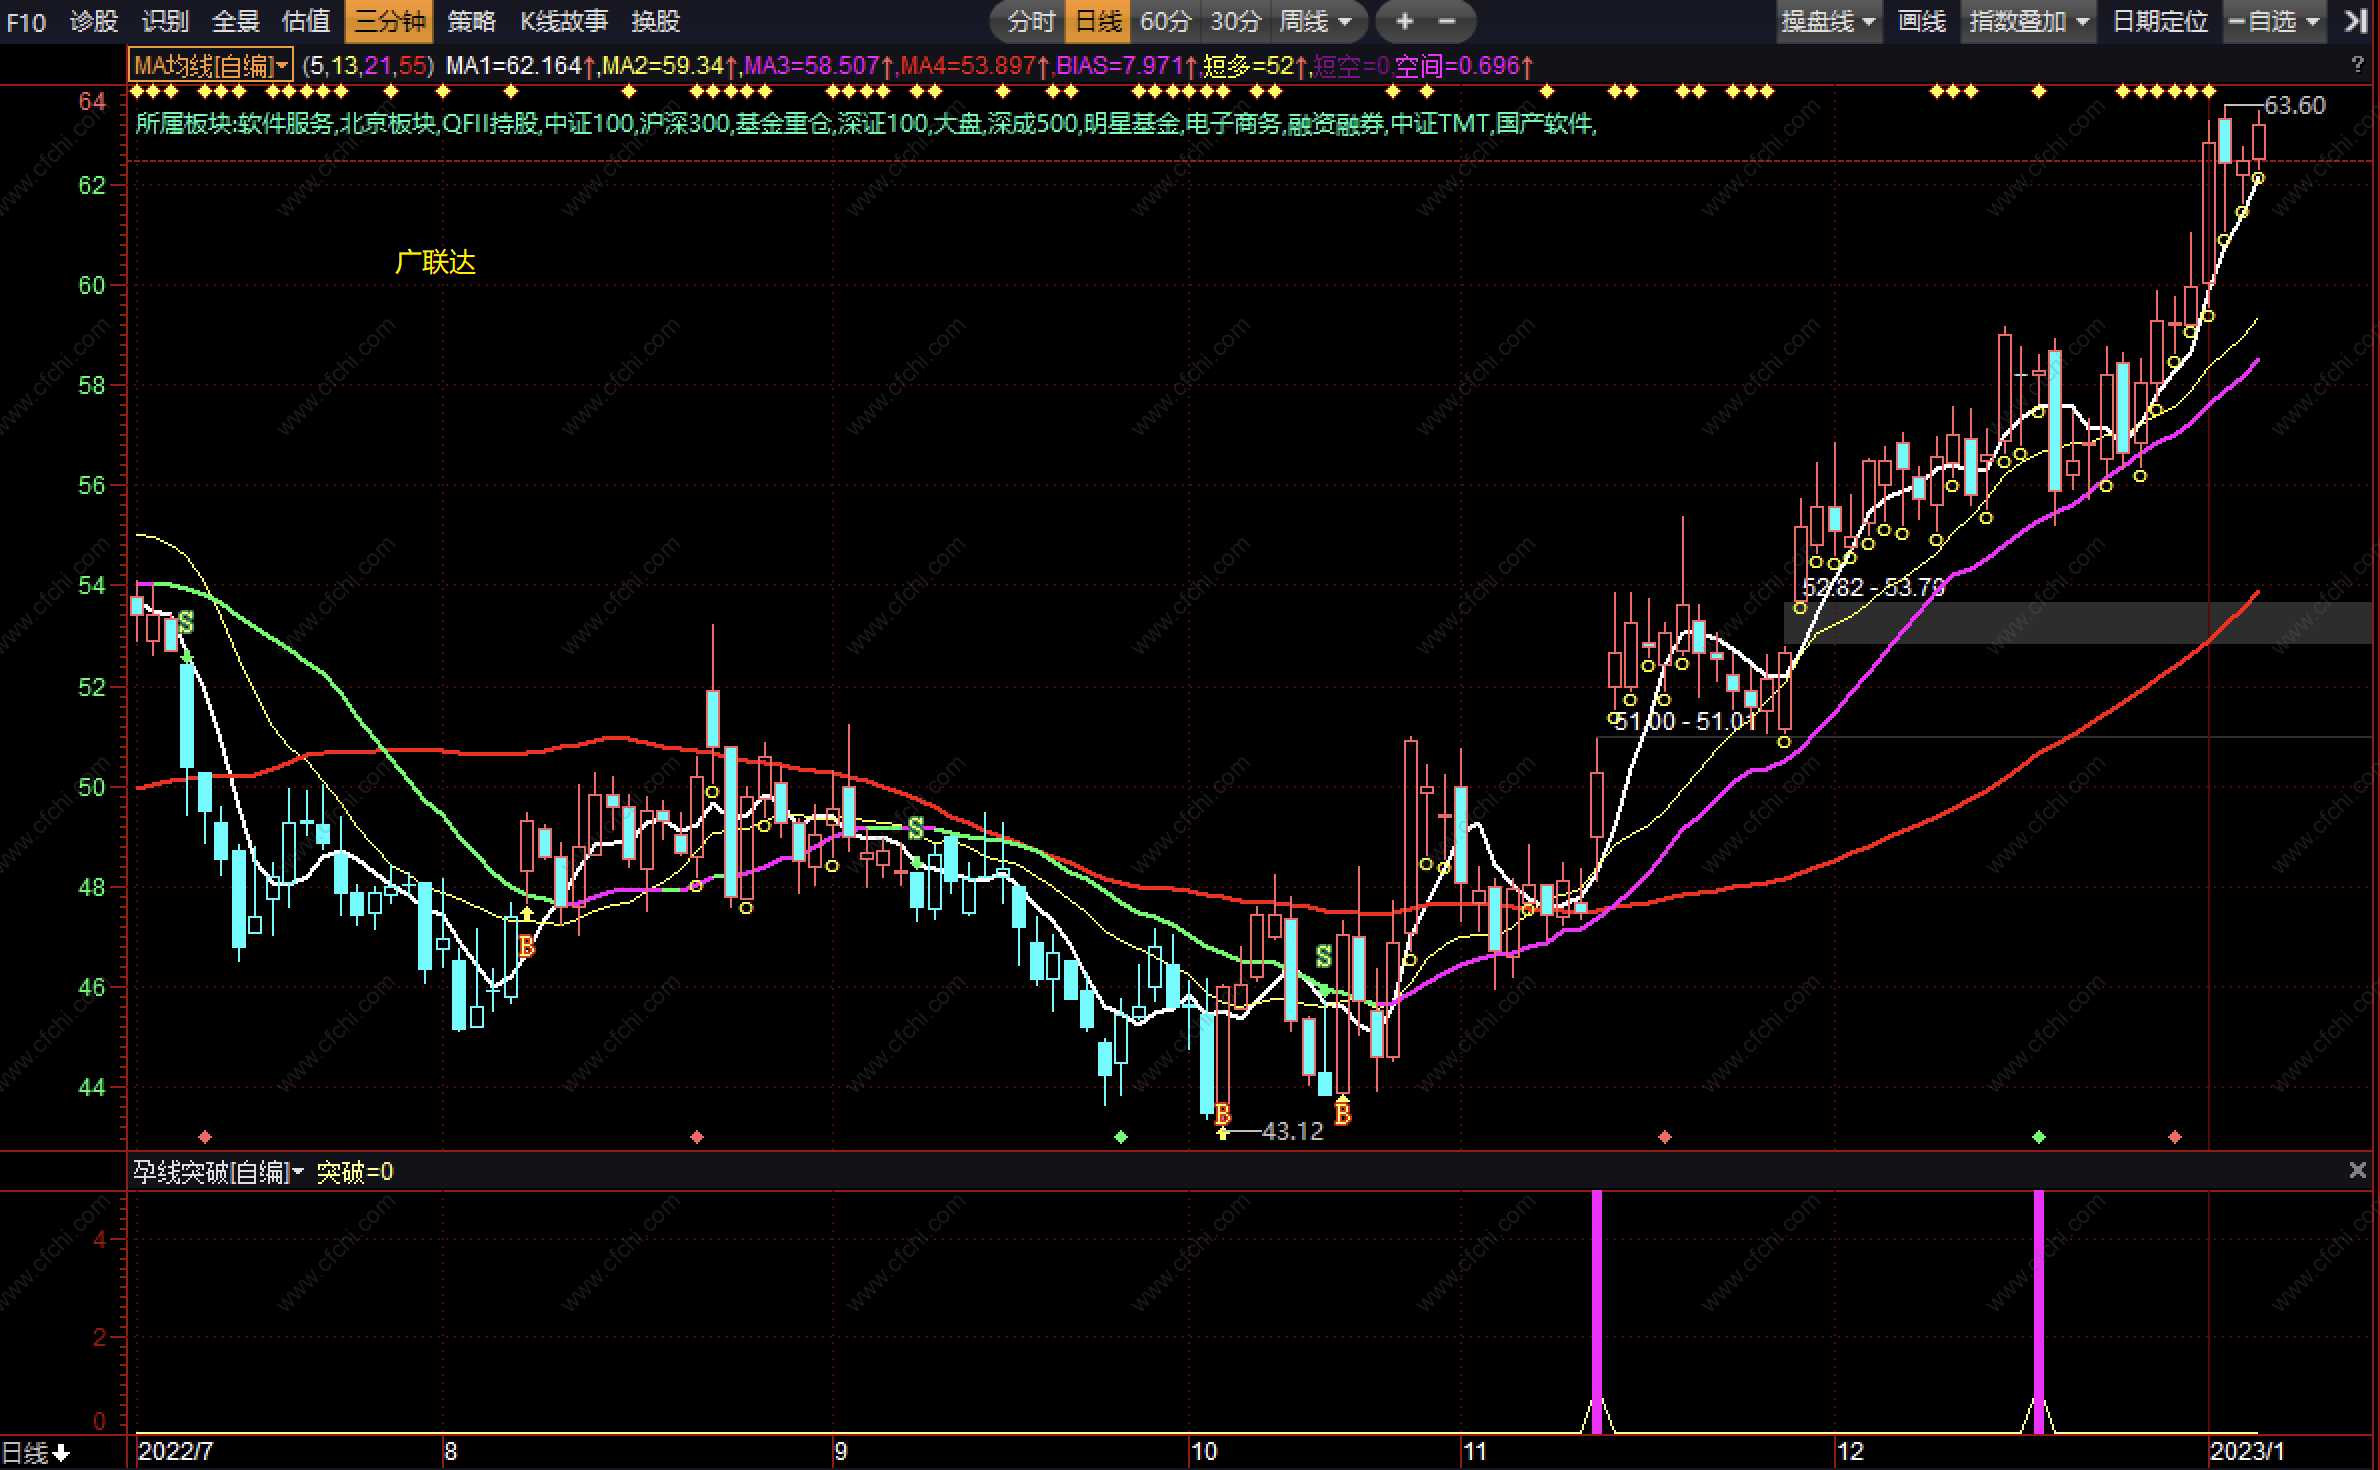
Task: Click the skip-to-end arrow icon
Action: [2356, 21]
